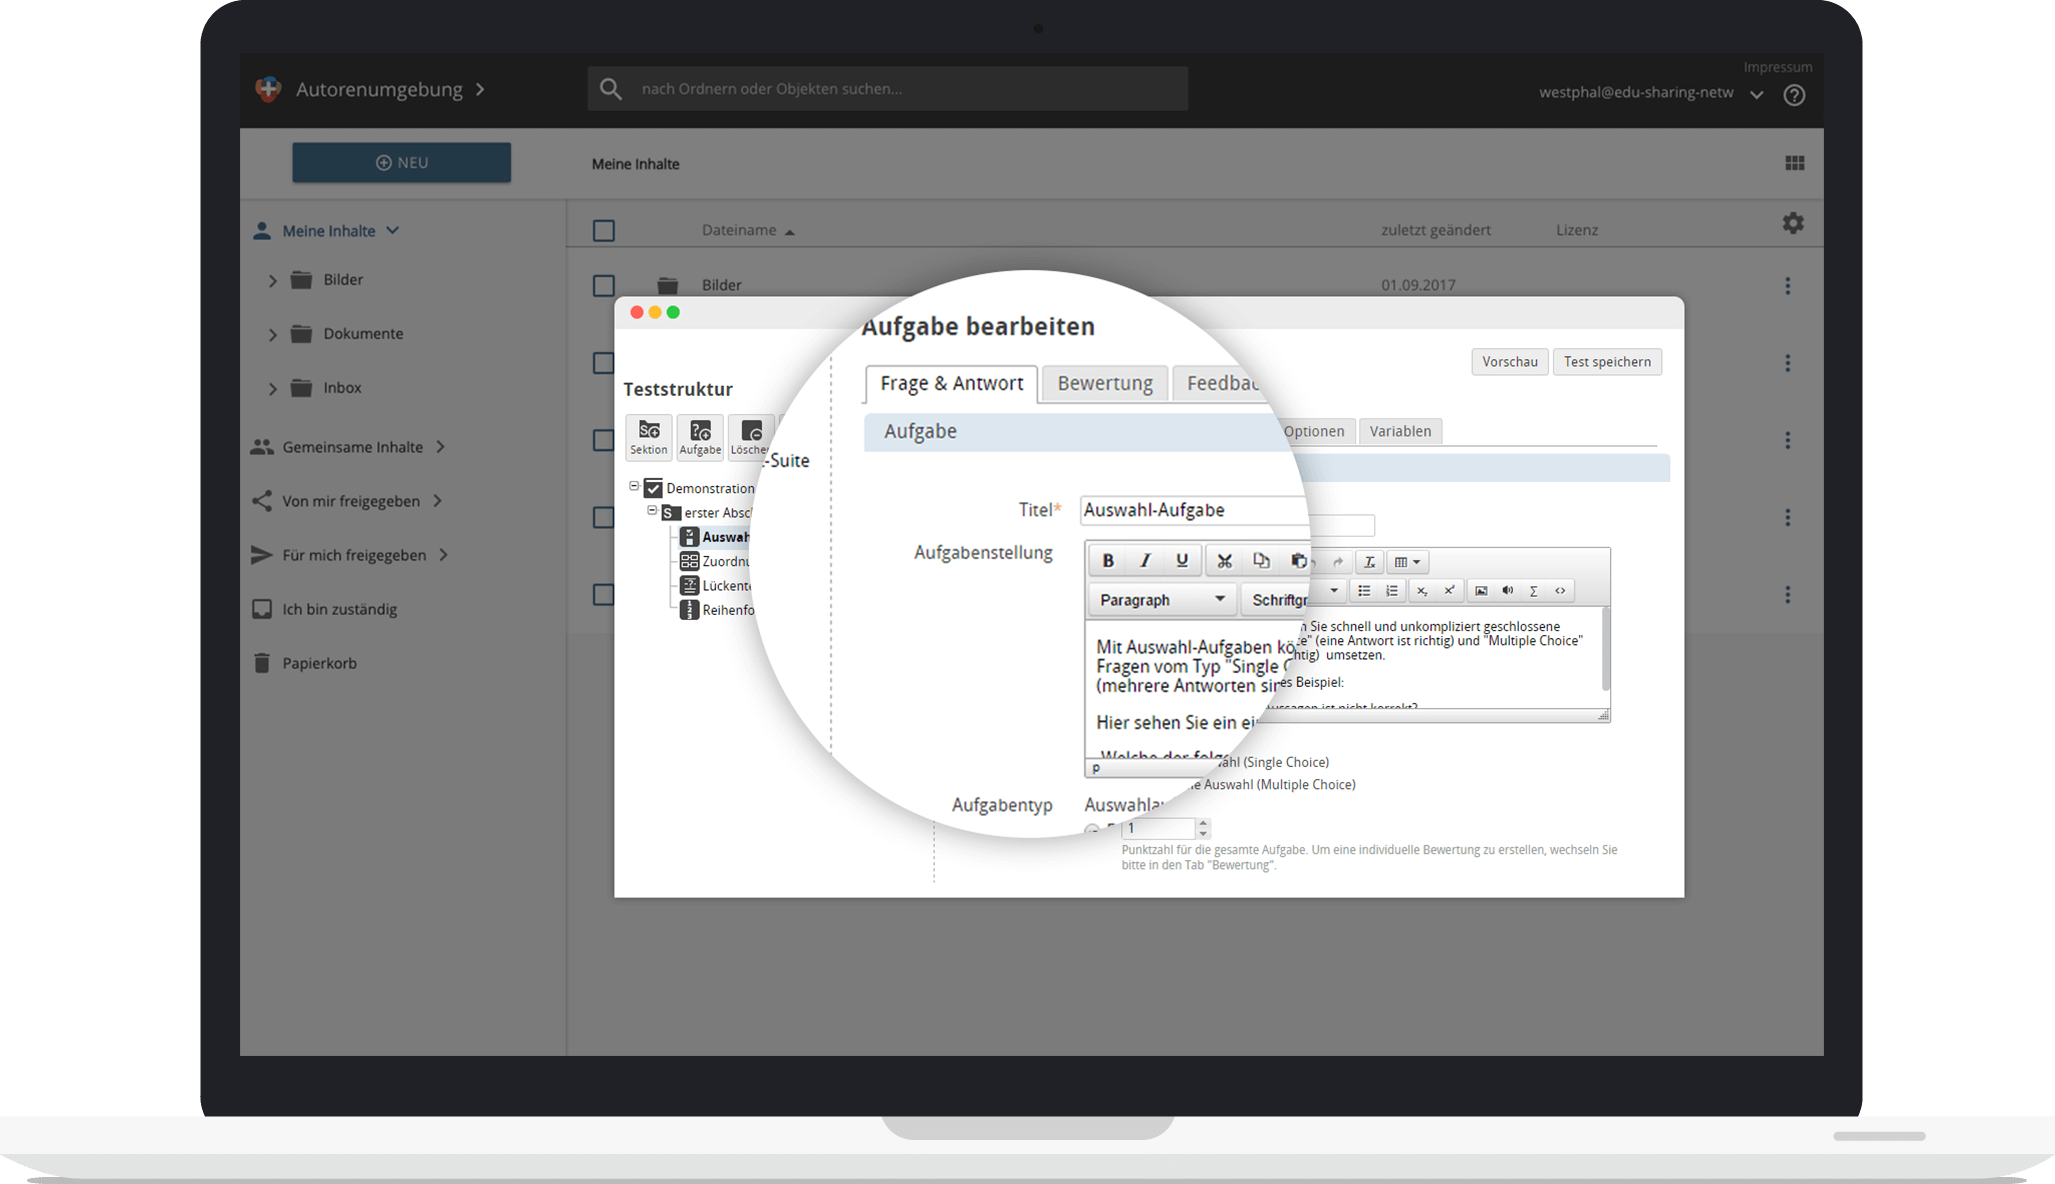The width and height of the screenshot is (2055, 1184).
Task: Open the table insert dropdown
Action: 1408,562
